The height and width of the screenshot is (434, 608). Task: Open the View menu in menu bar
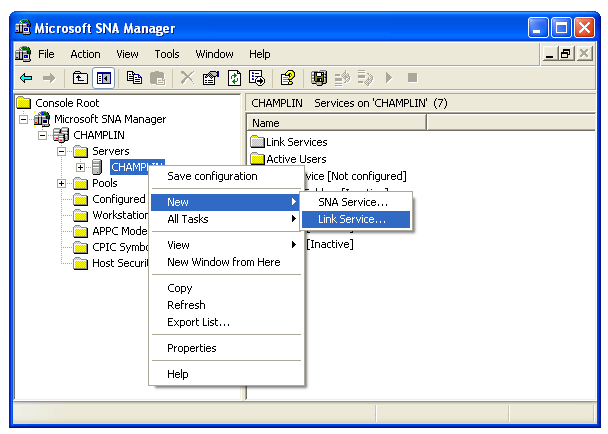127,54
